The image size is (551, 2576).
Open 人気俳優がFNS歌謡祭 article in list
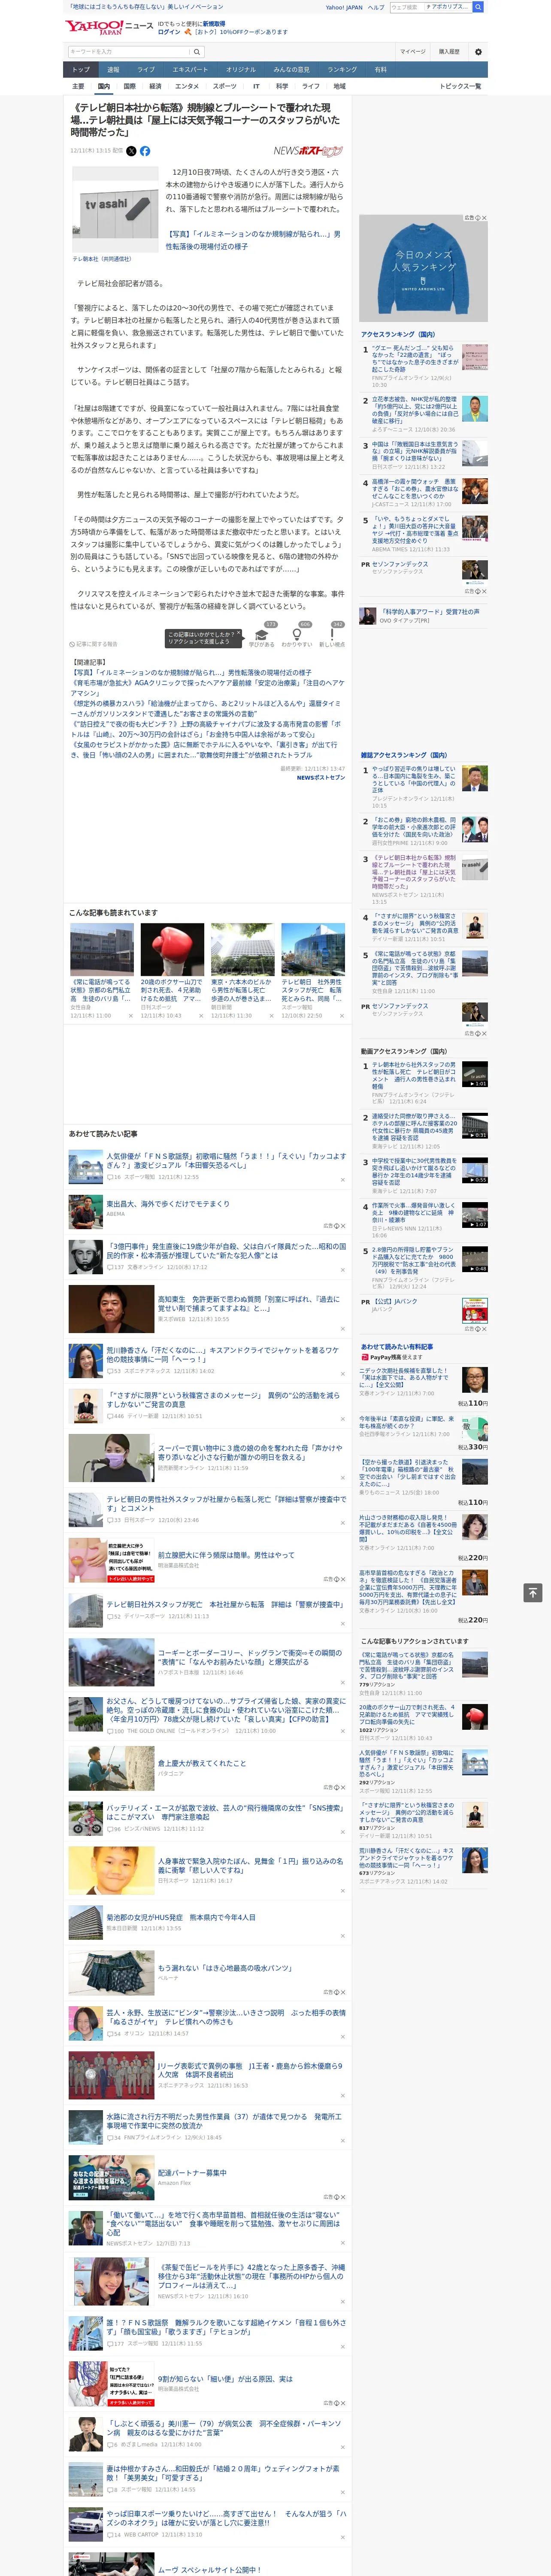coord(226,1160)
